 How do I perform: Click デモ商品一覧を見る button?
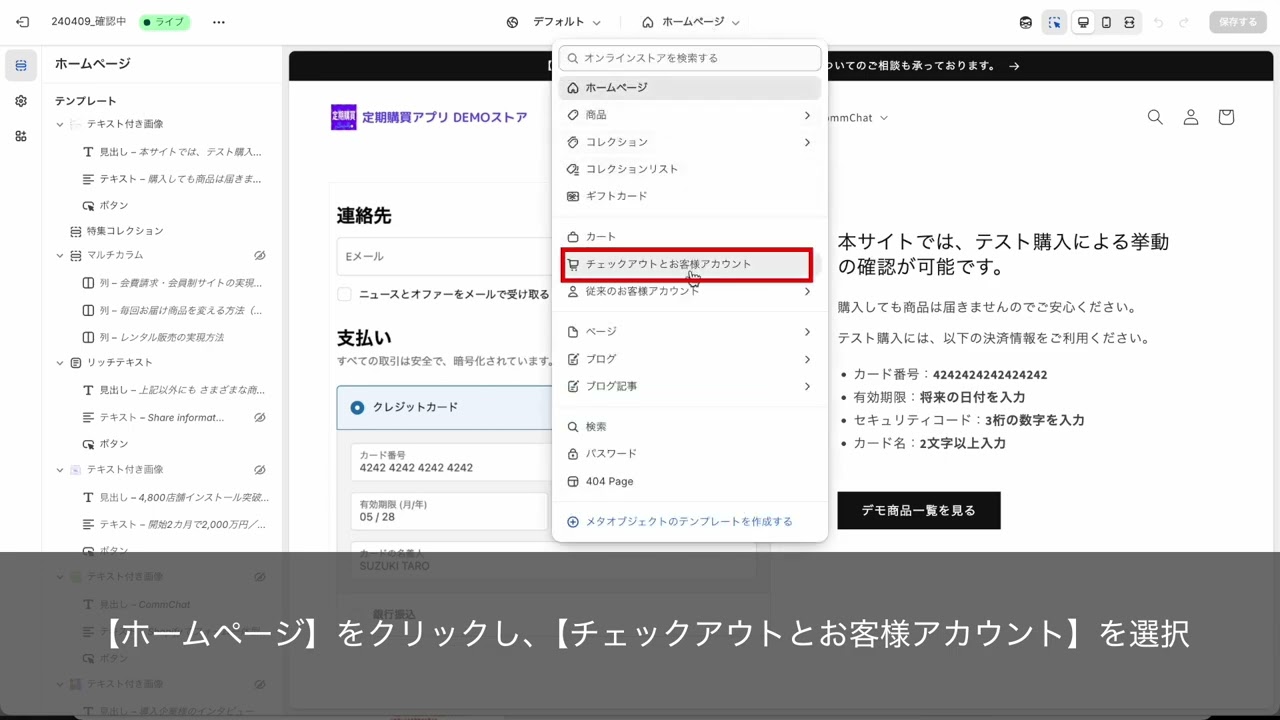pyautogui.click(x=919, y=510)
